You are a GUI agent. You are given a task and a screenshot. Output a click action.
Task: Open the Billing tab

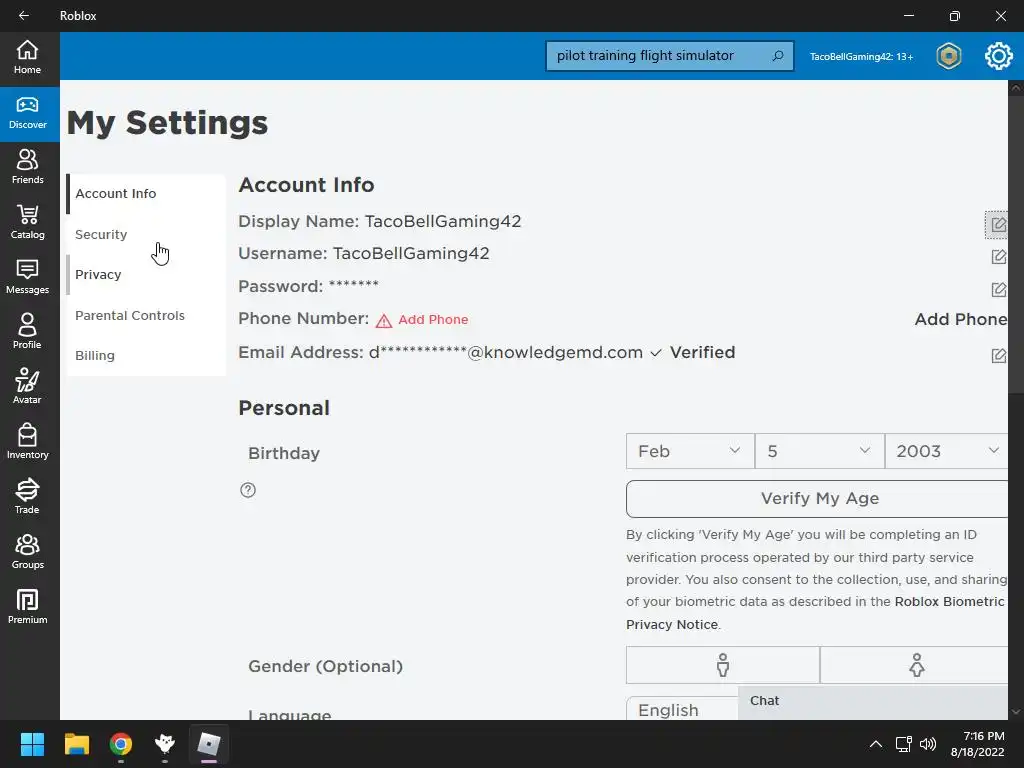pos(146,356)
